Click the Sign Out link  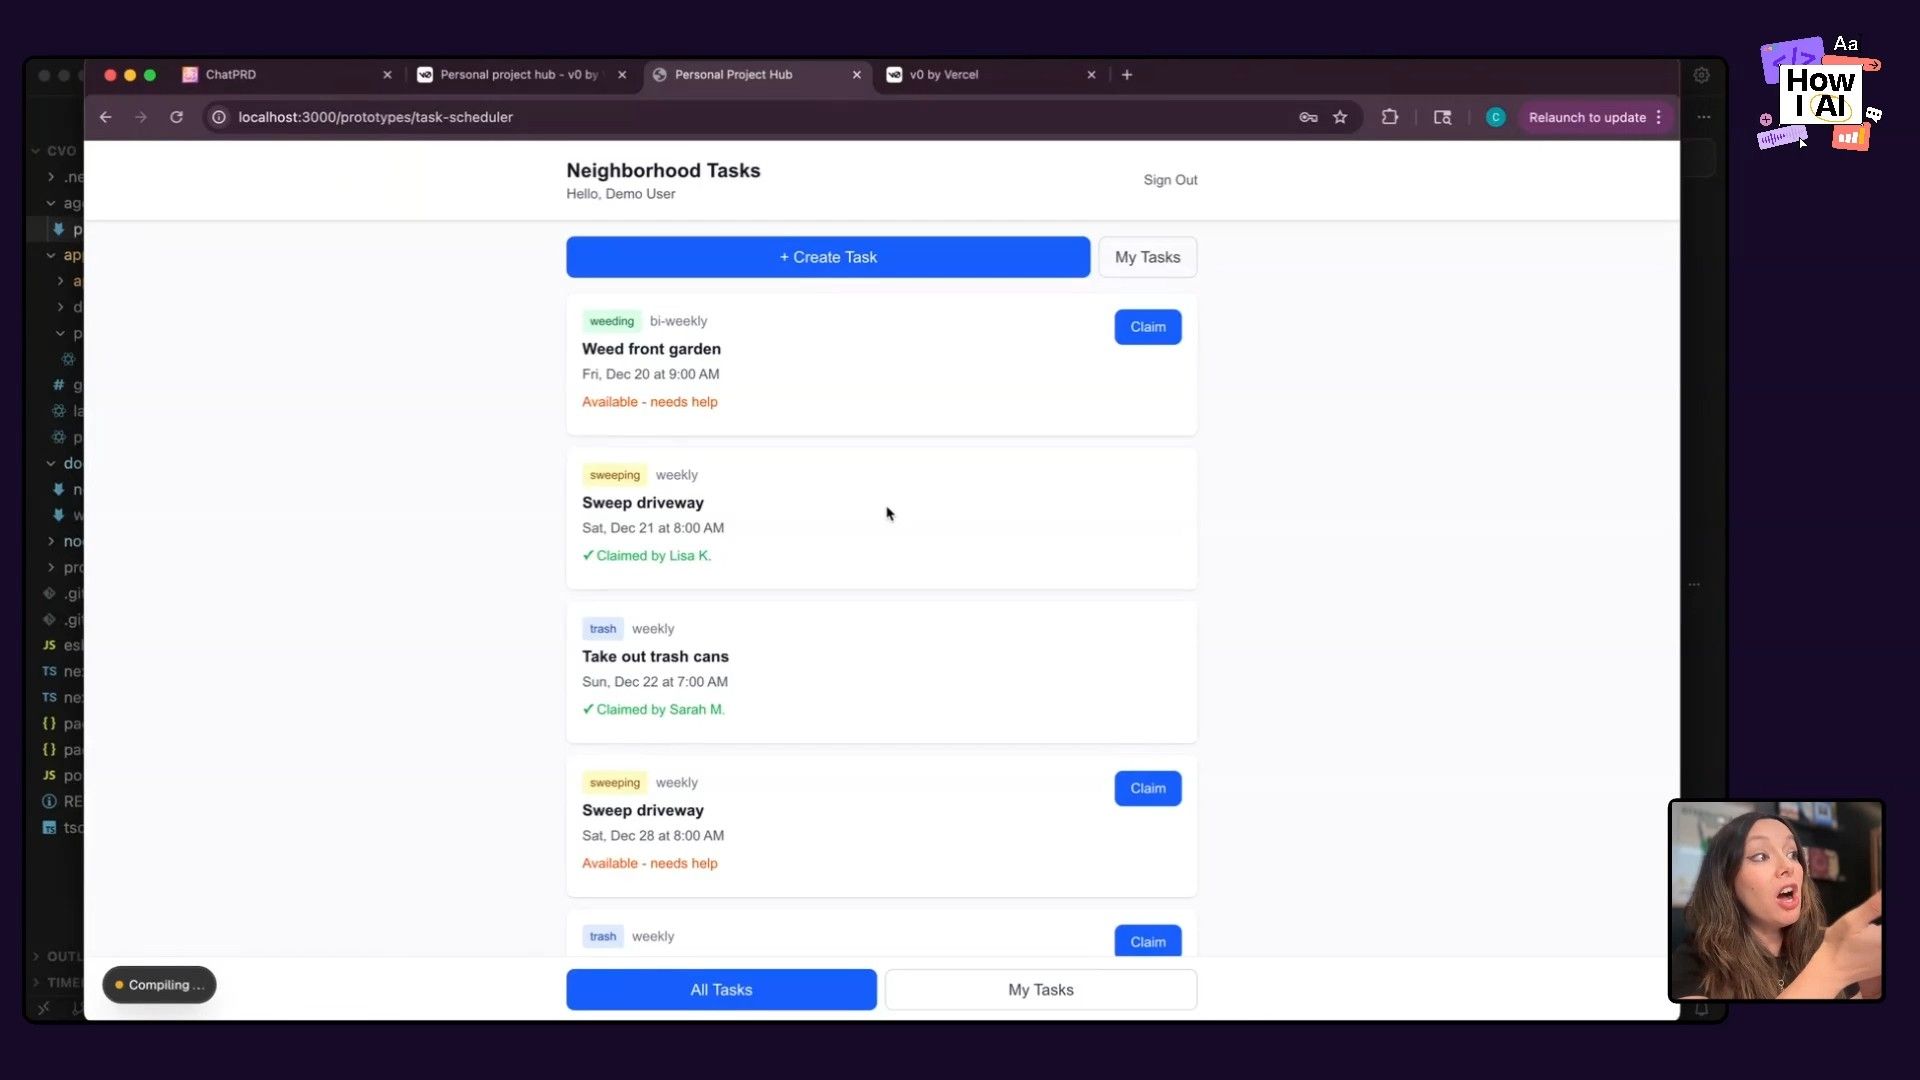(1170, 180)
